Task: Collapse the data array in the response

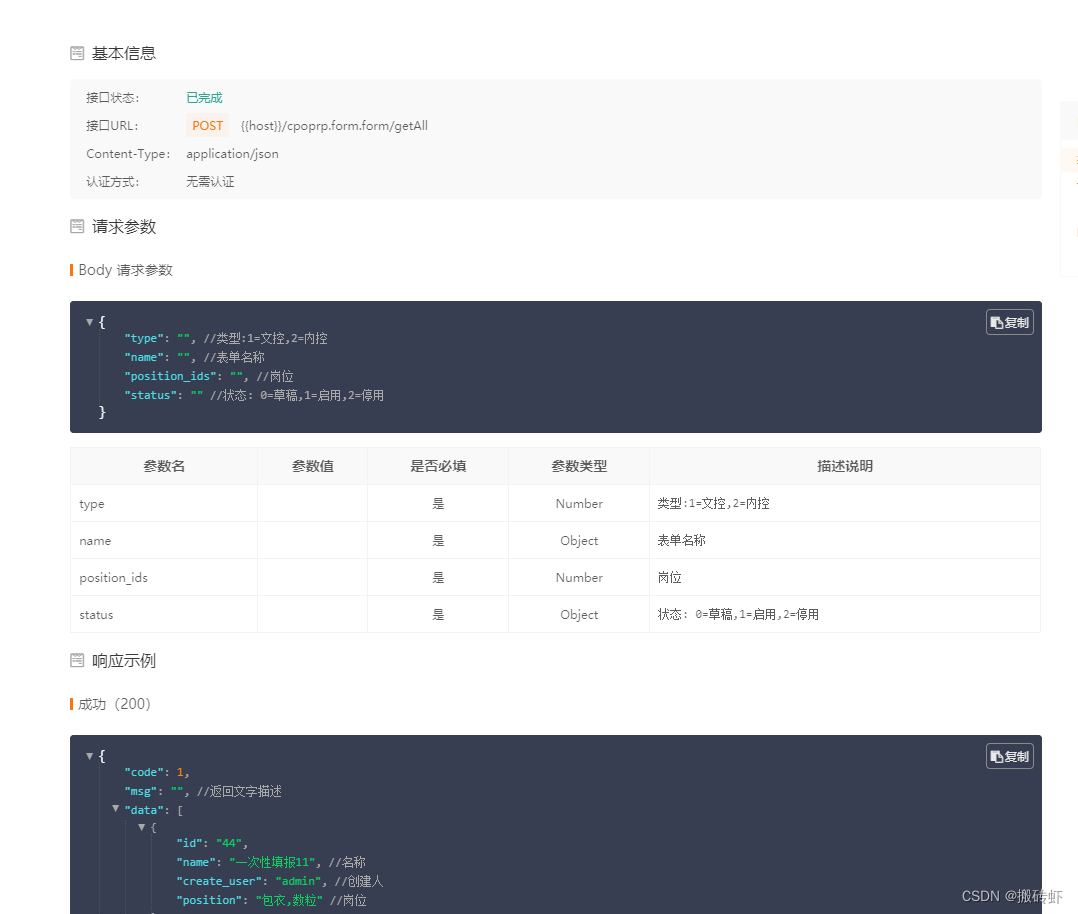Action: pos(116,809)
